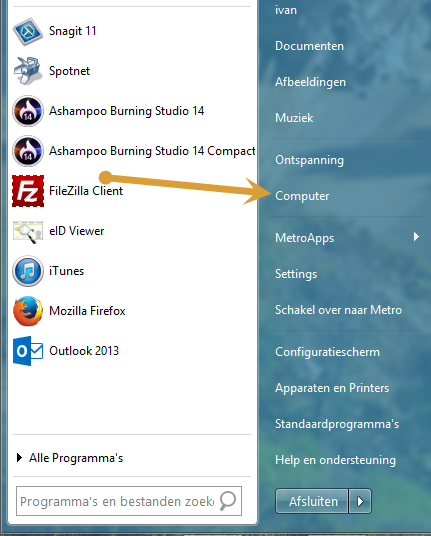Viewport: 431px width, 536px height.
Task: Open shutdown options arrow beside Afsluiten
Action: [360, 501]
